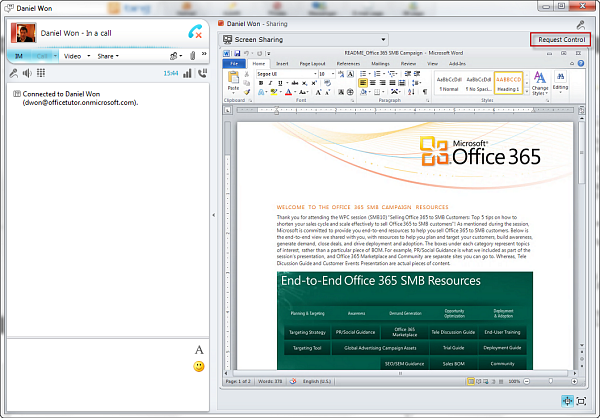The height and width of the screenshot is (418, 600).
Task: Select Align Text Left
Action: (x=363, y=83)
